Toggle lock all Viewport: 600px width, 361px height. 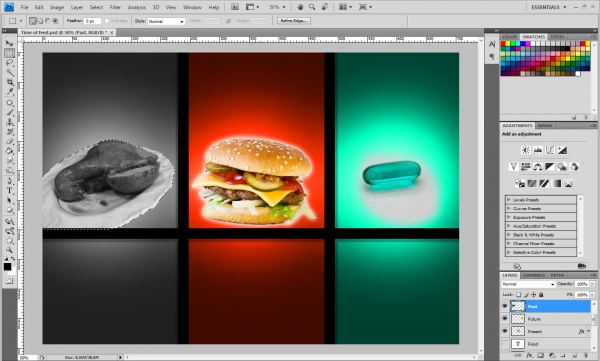coord(541,295)
